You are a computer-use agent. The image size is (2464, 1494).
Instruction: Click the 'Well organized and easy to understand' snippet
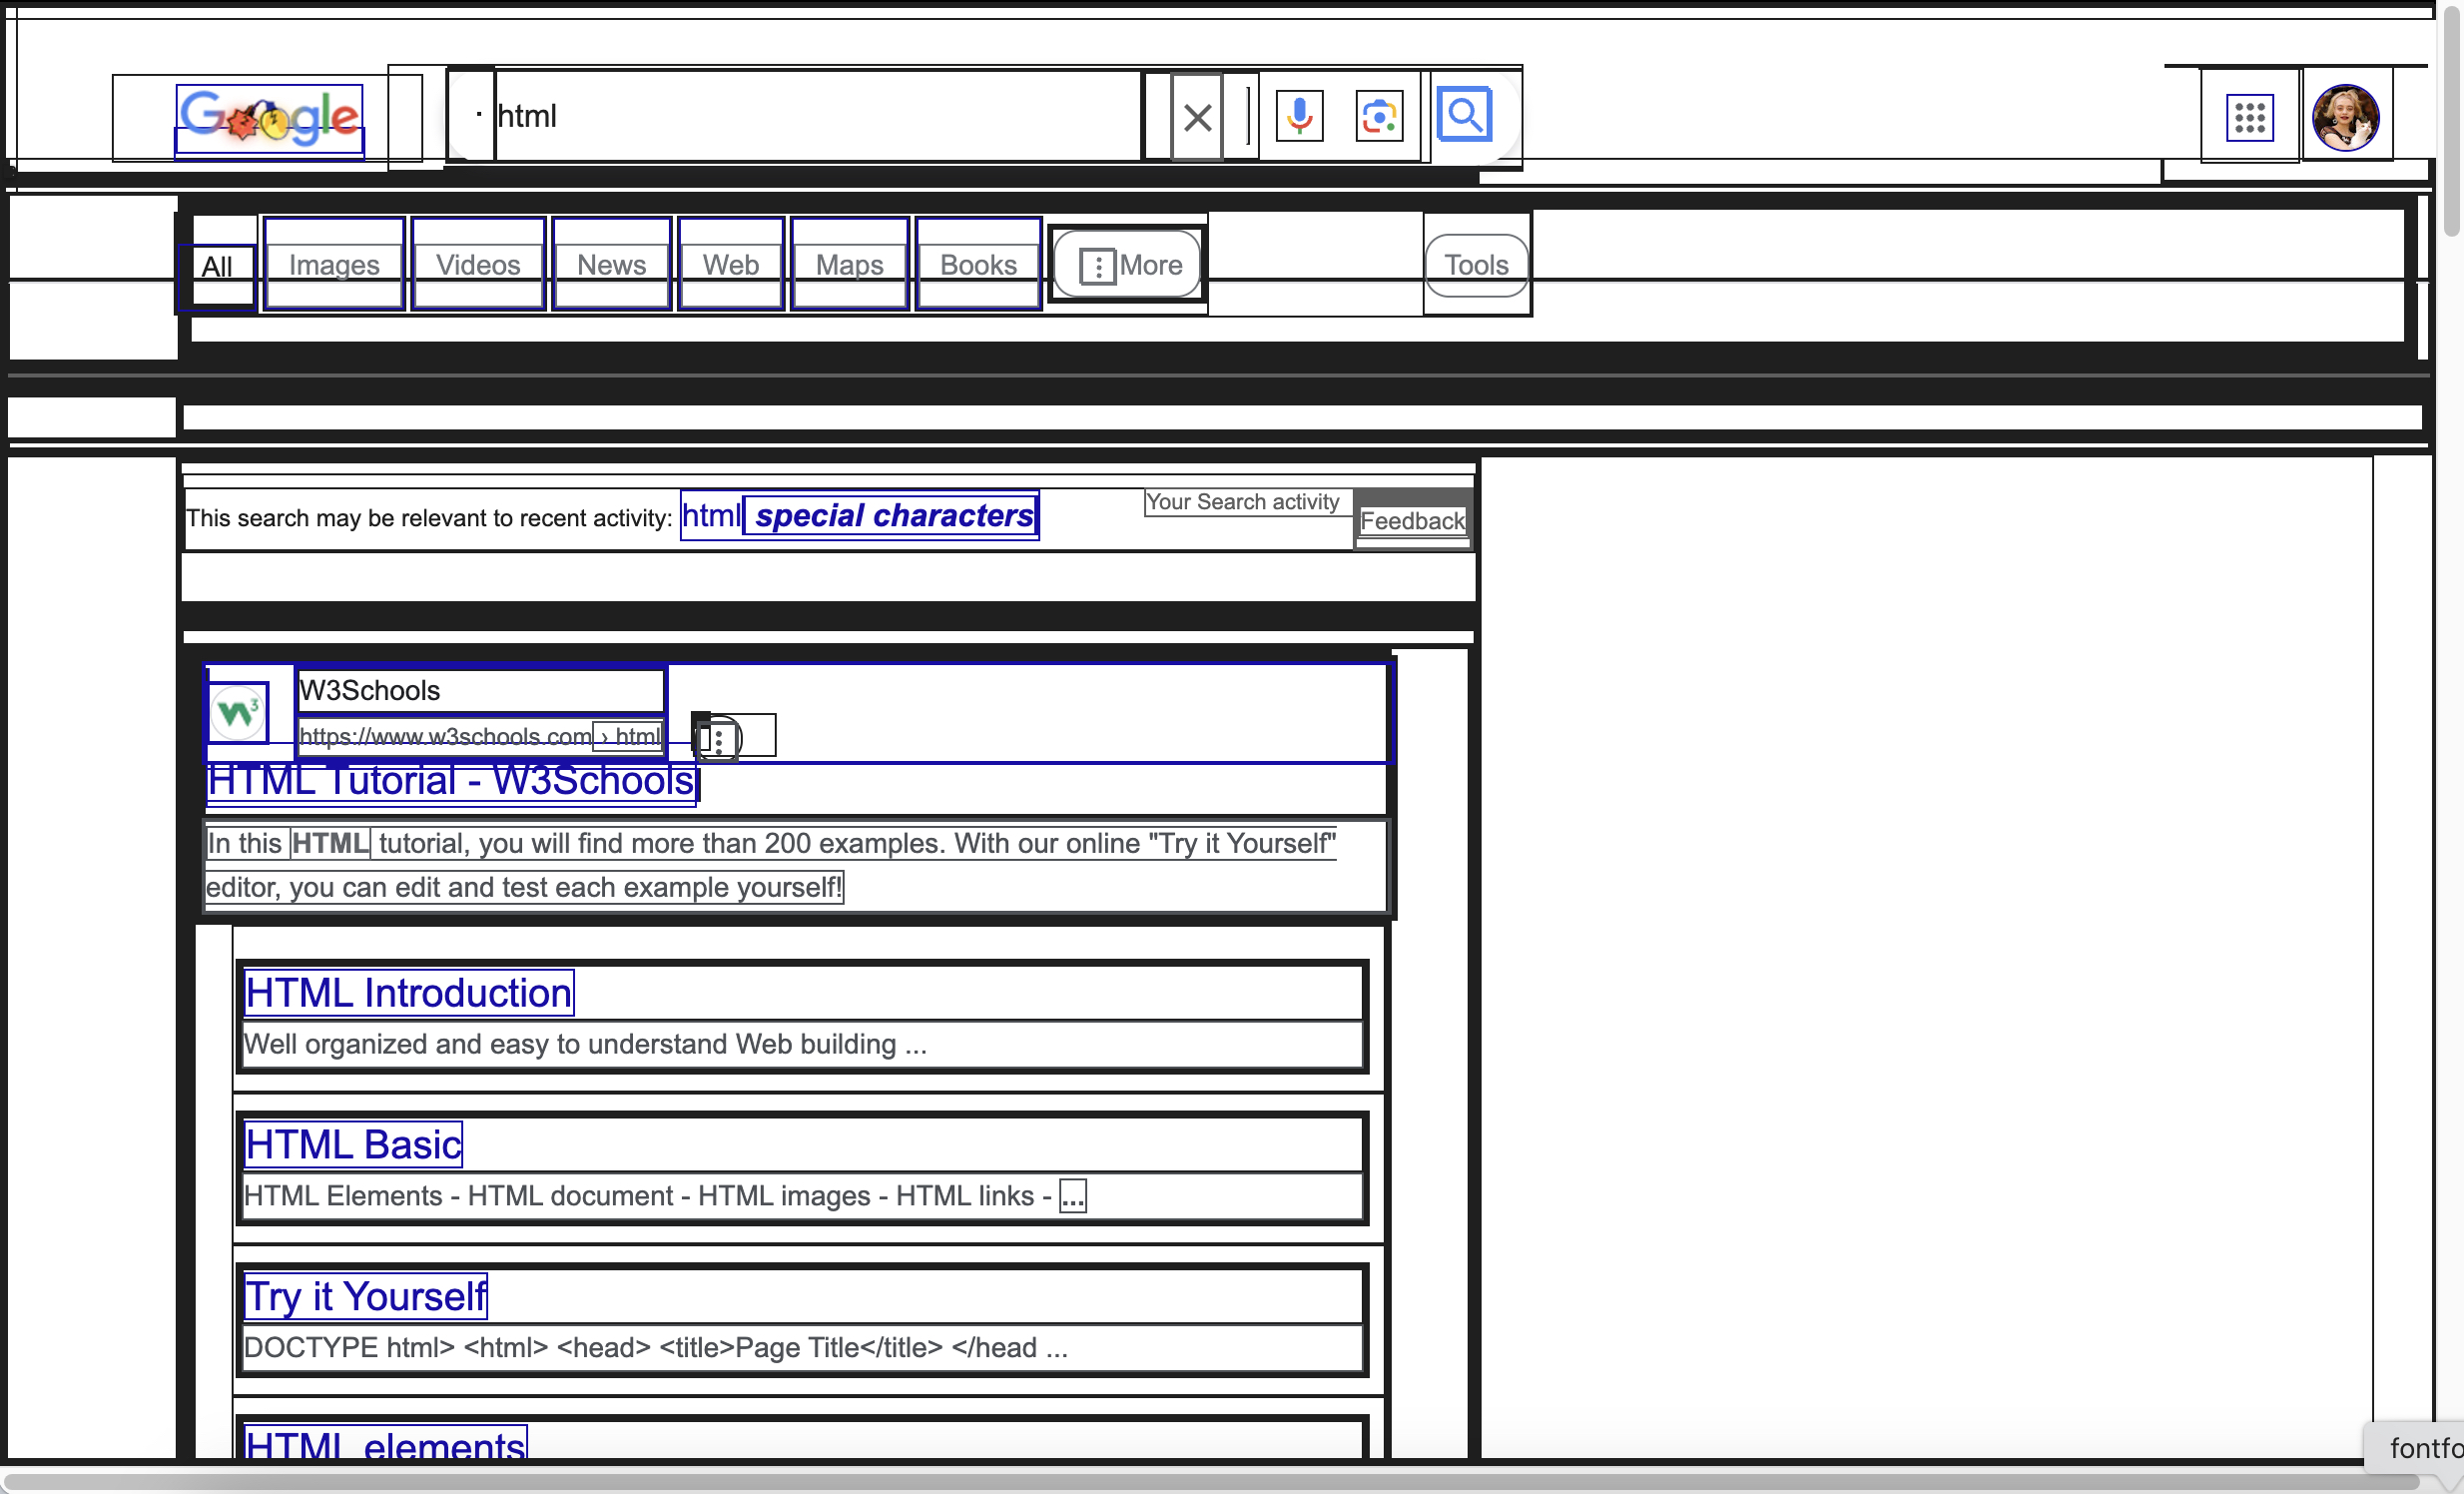[585, 1044]
